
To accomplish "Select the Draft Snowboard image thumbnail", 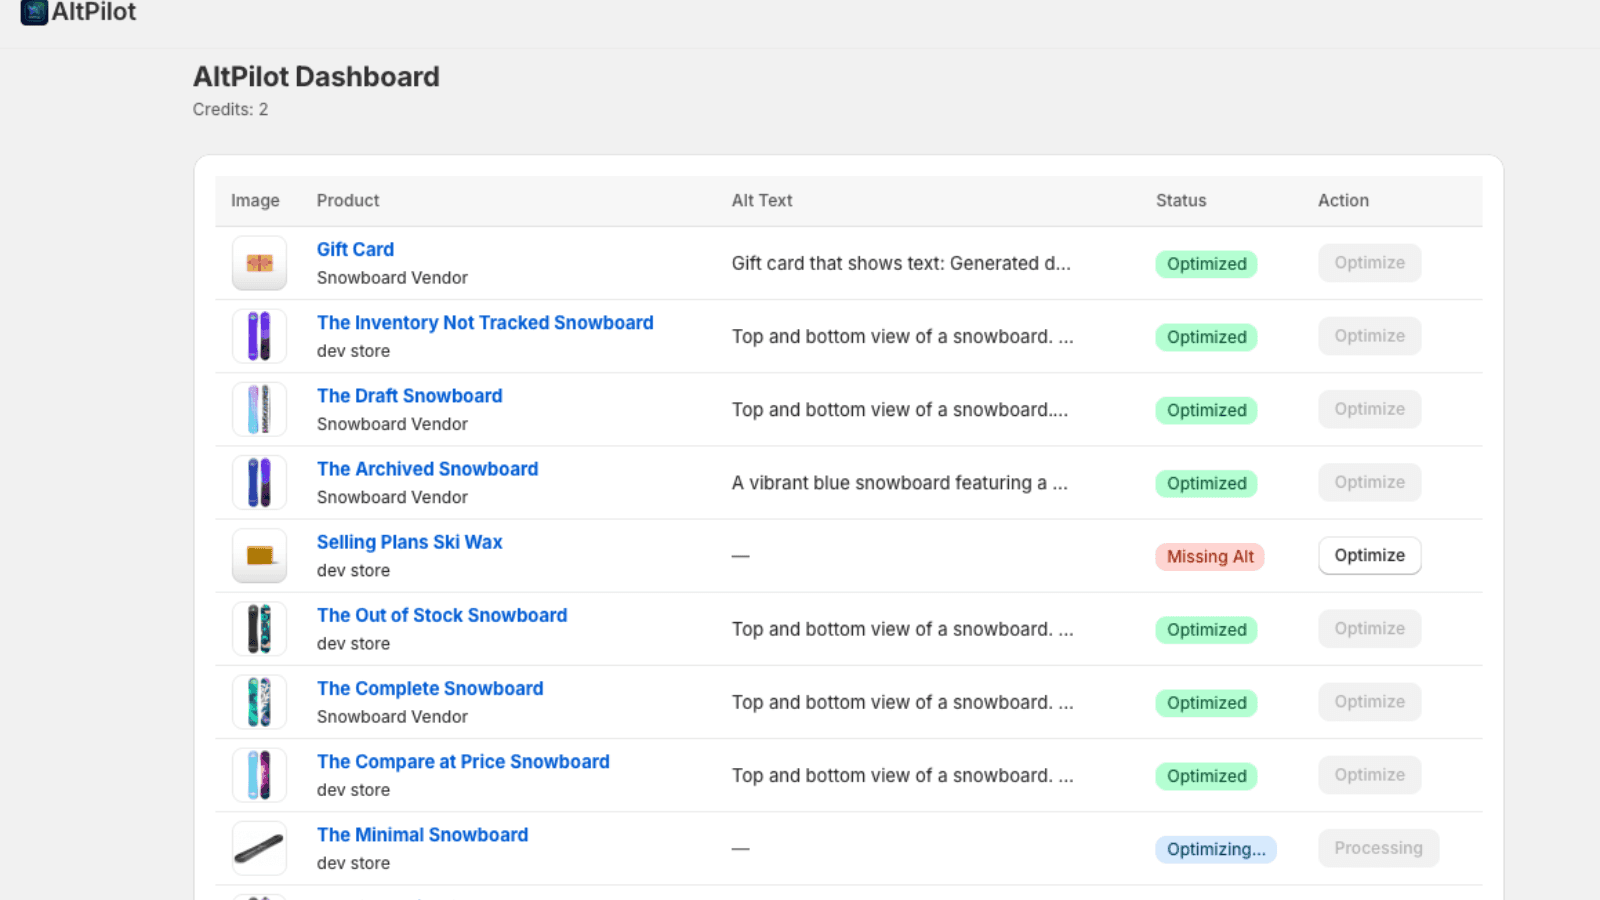I will pos(259,409).
